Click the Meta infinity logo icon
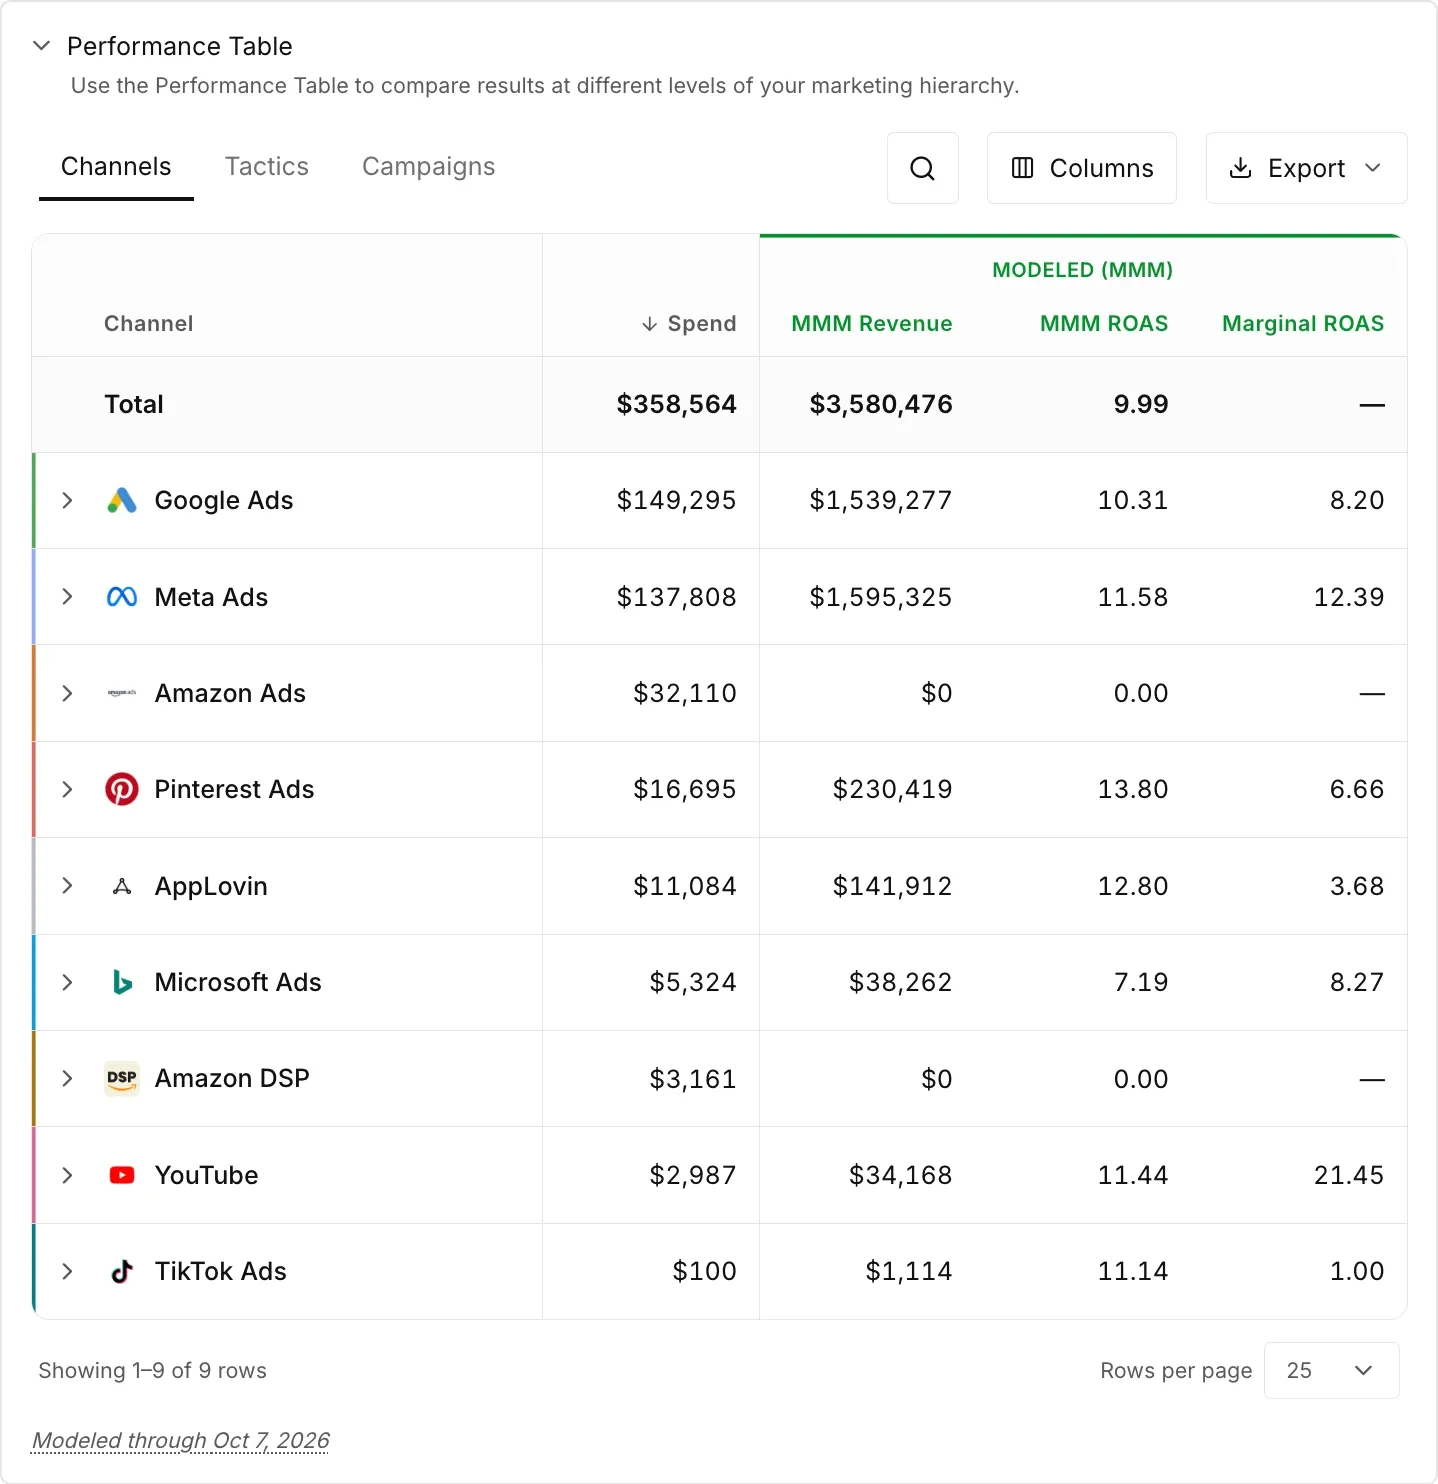The image size is (1438, 1484). (x=122, y=597)
